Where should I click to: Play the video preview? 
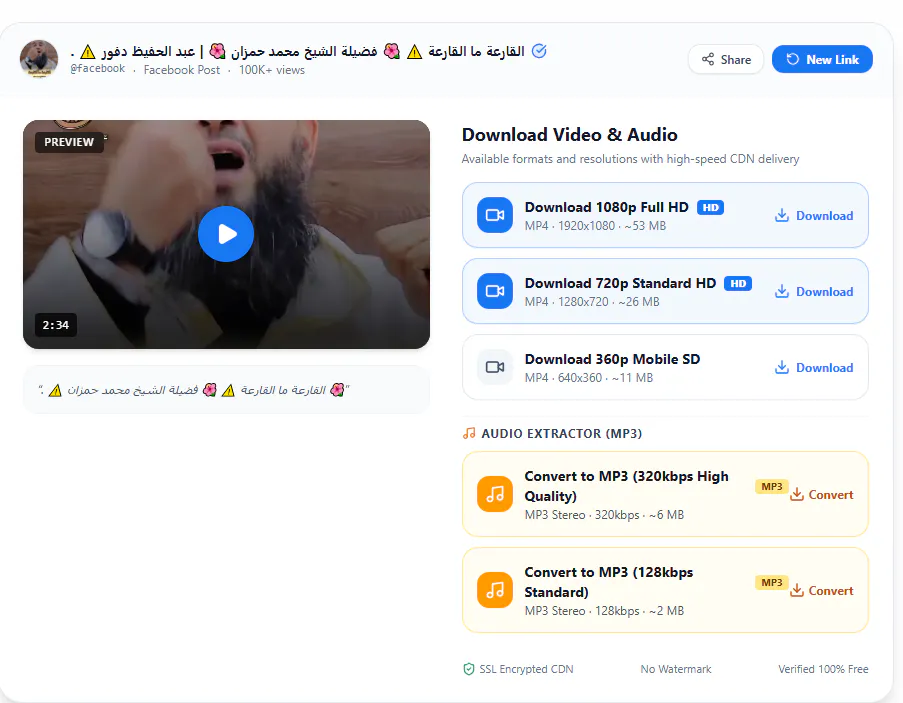click(x=226, y=234)
